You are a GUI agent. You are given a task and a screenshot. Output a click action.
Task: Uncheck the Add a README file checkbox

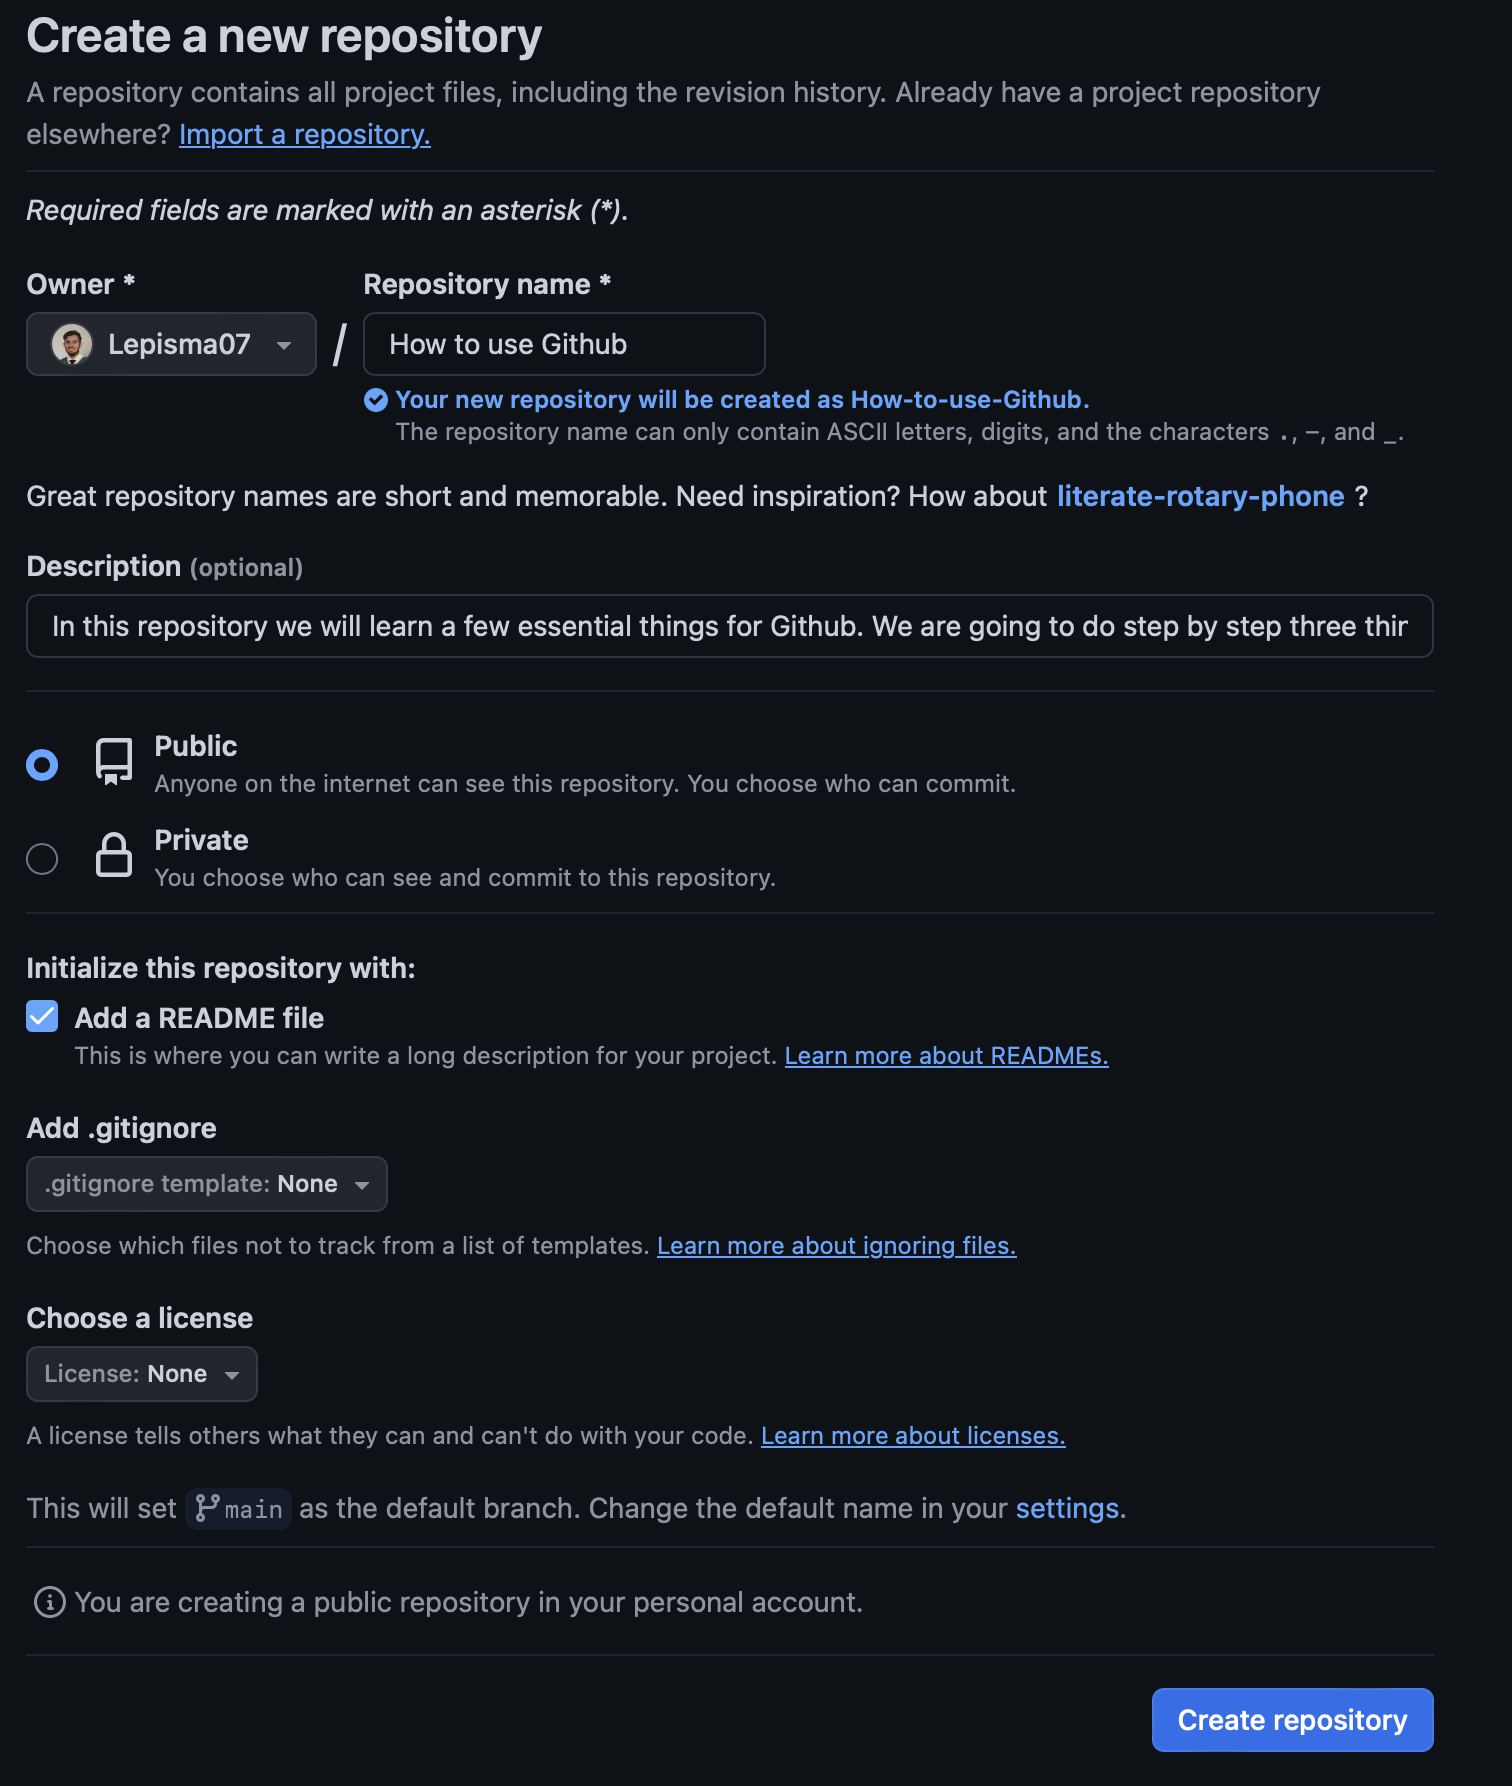click(x=42, y=1017)
